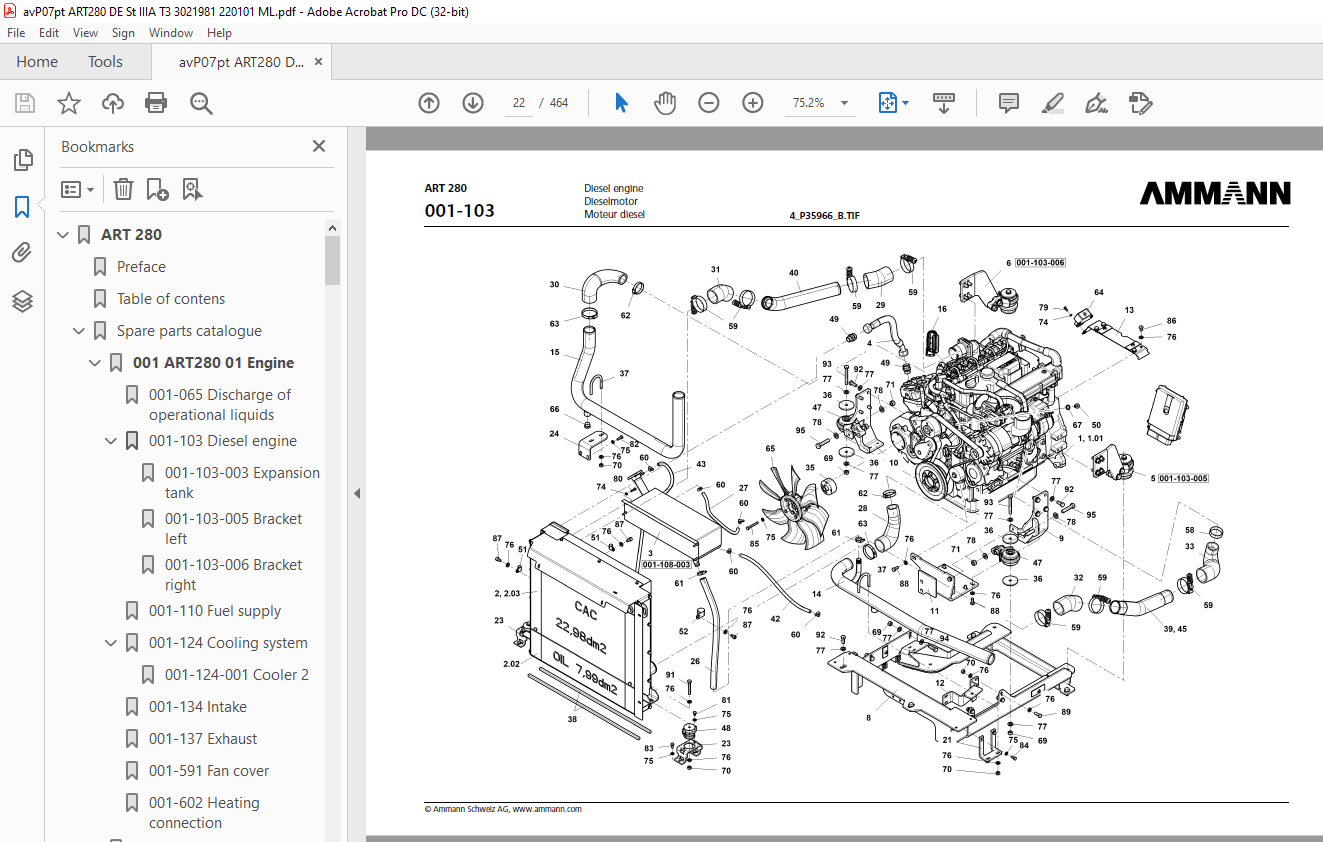
Task: Open the Attachments paperclip panel
Action: [x=22, y=253]
